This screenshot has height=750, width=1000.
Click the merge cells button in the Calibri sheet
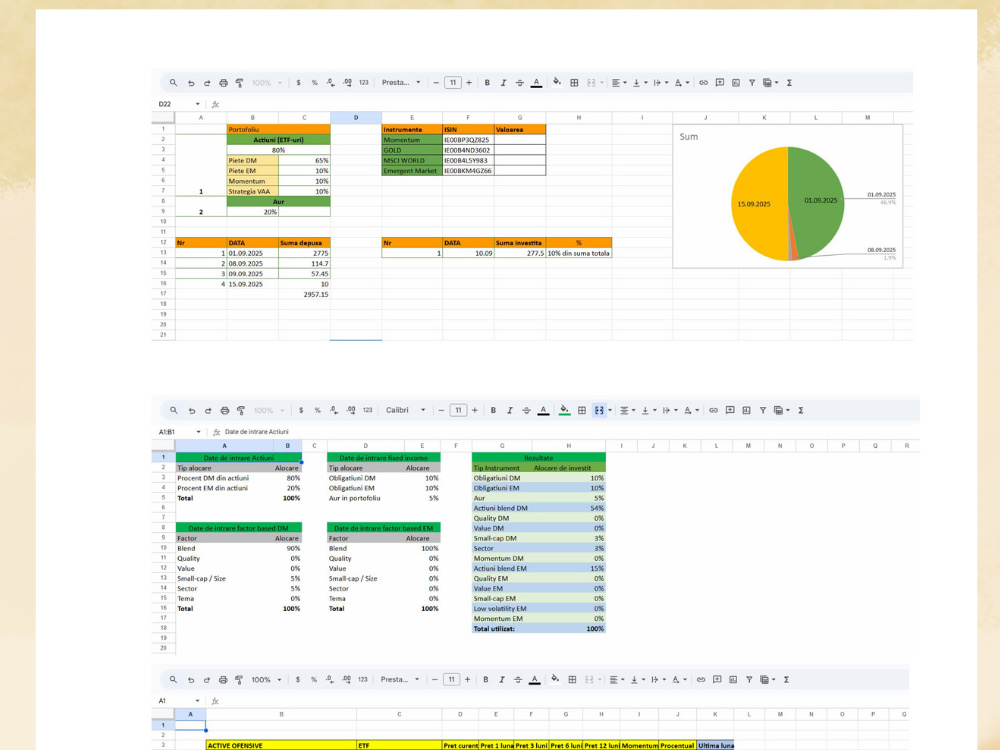click(599, 411)
